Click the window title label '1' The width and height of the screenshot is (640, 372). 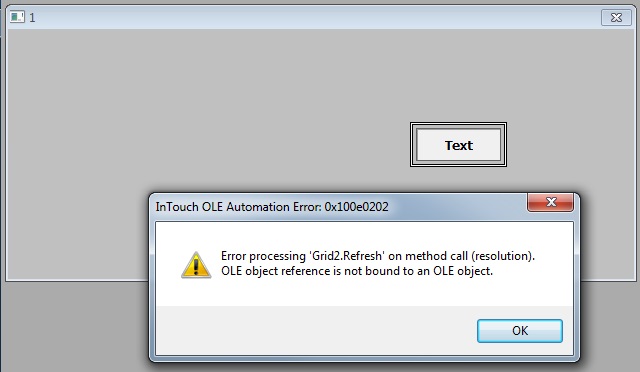point(32,18)
